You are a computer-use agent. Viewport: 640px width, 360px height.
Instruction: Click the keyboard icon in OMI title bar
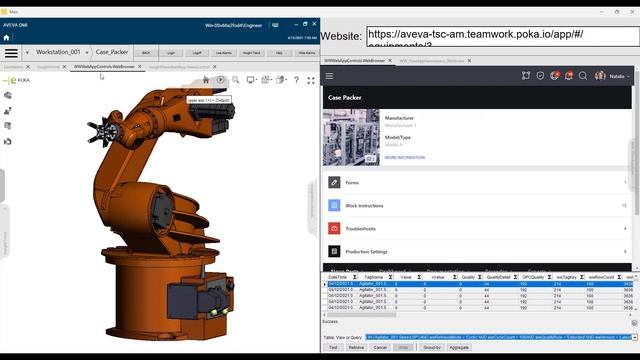[275, 25]
